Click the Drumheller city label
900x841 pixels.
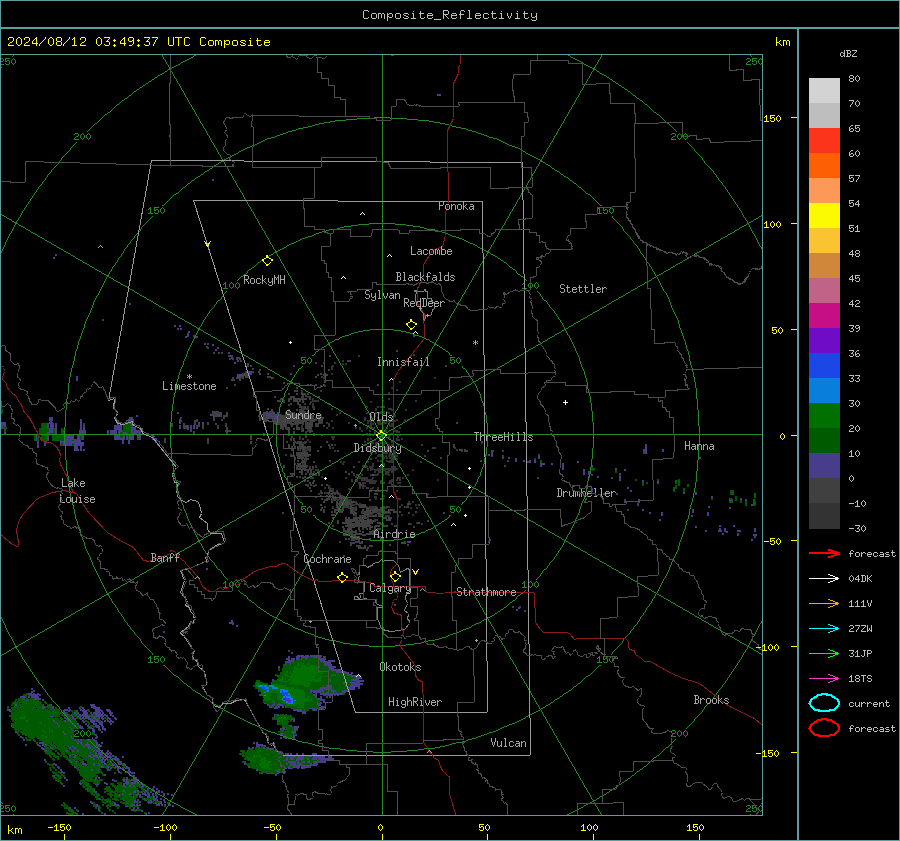(587, 493)
